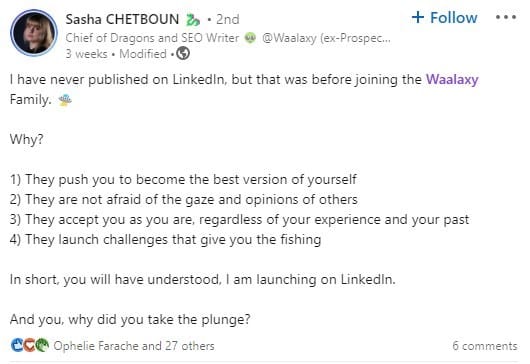The height and width of the screenshot is (364, 530).
Task: Click the Follow button
Action: tap(444, 18)
